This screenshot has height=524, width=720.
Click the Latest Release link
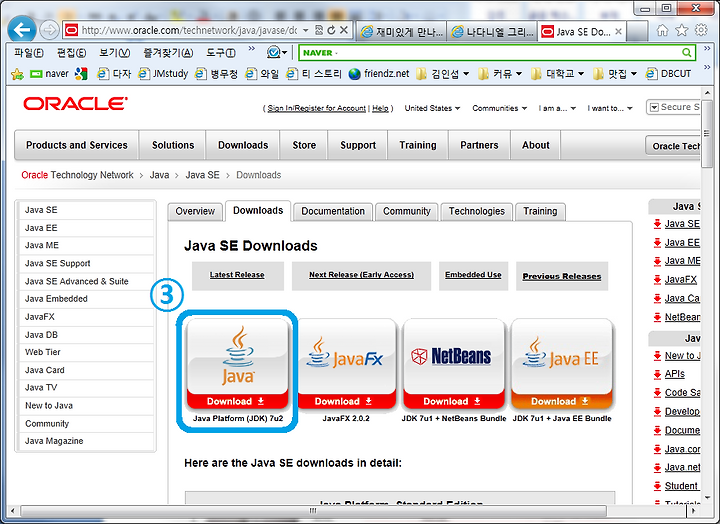click(x=237, y=275)
